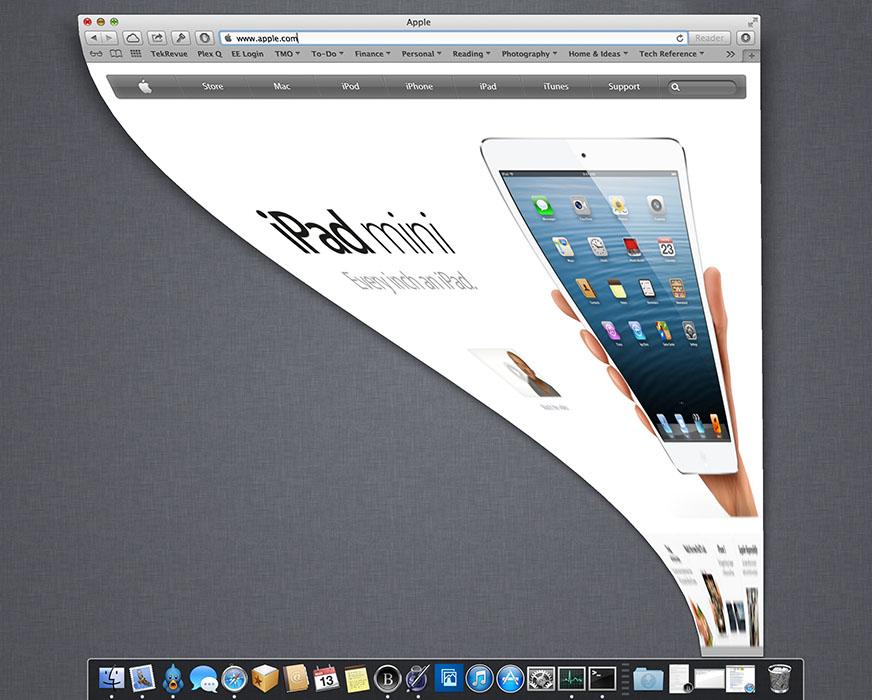872x700 pixels.
Task: Expand the Photography bookmarks dropdown
Action: coord(529,54)
